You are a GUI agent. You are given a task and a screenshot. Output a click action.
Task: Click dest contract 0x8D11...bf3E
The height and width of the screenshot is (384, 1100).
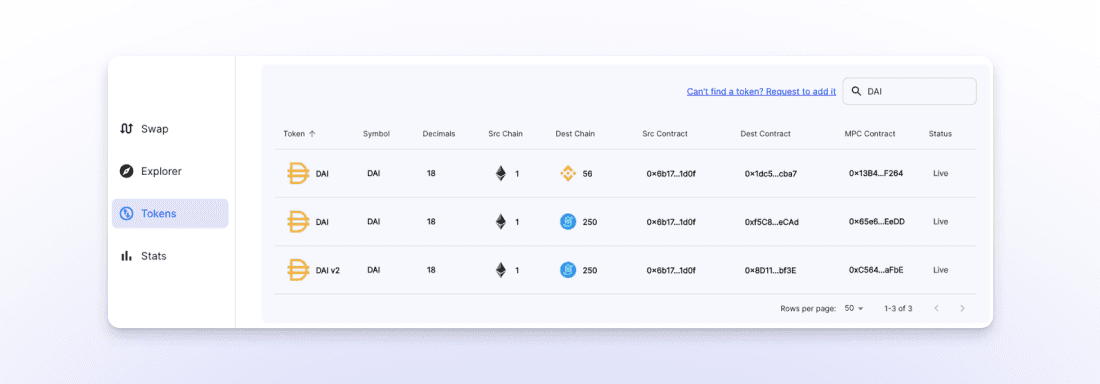pyautogui.click(x=770, y=270)
